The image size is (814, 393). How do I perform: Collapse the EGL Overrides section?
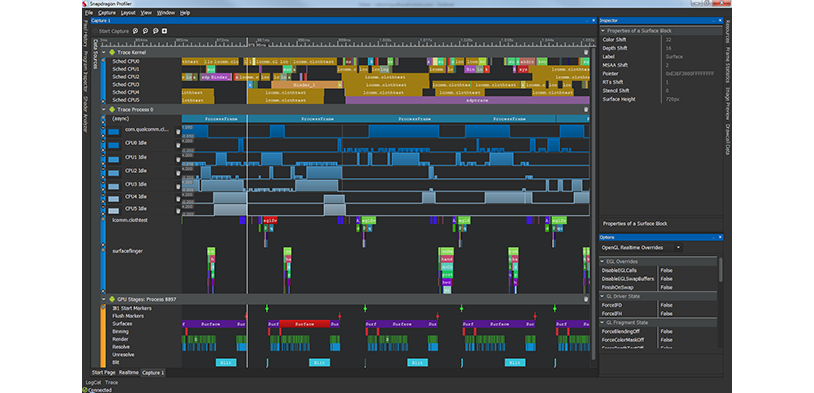(603, 262)
